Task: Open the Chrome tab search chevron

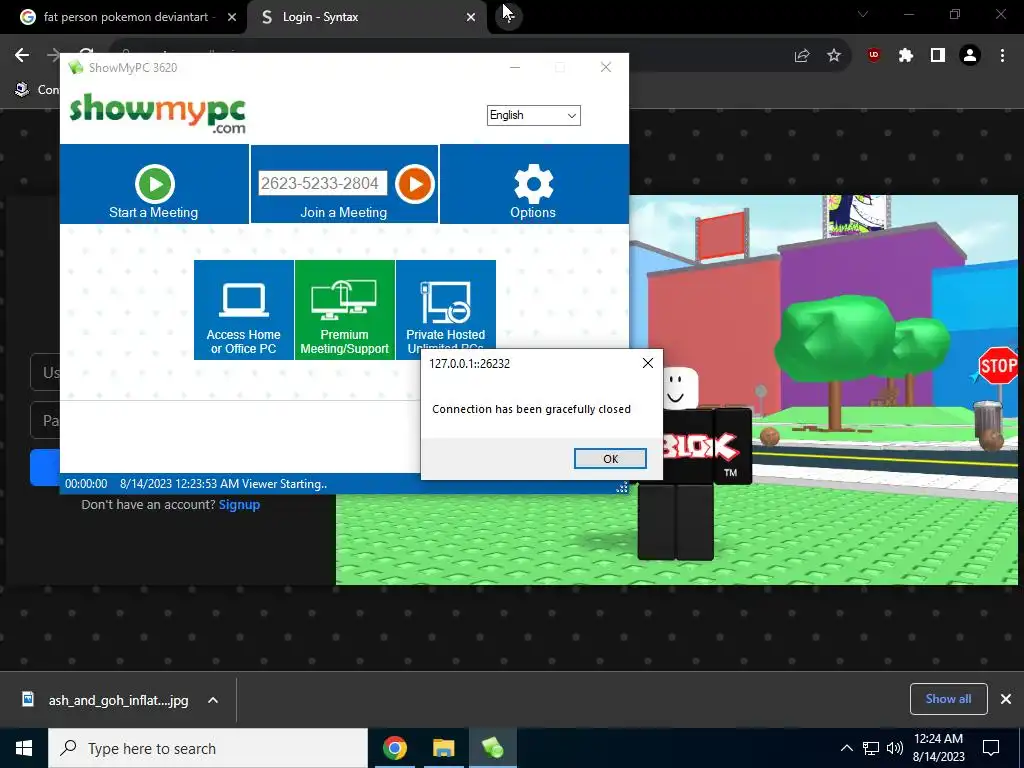Action: coord(863,14)
